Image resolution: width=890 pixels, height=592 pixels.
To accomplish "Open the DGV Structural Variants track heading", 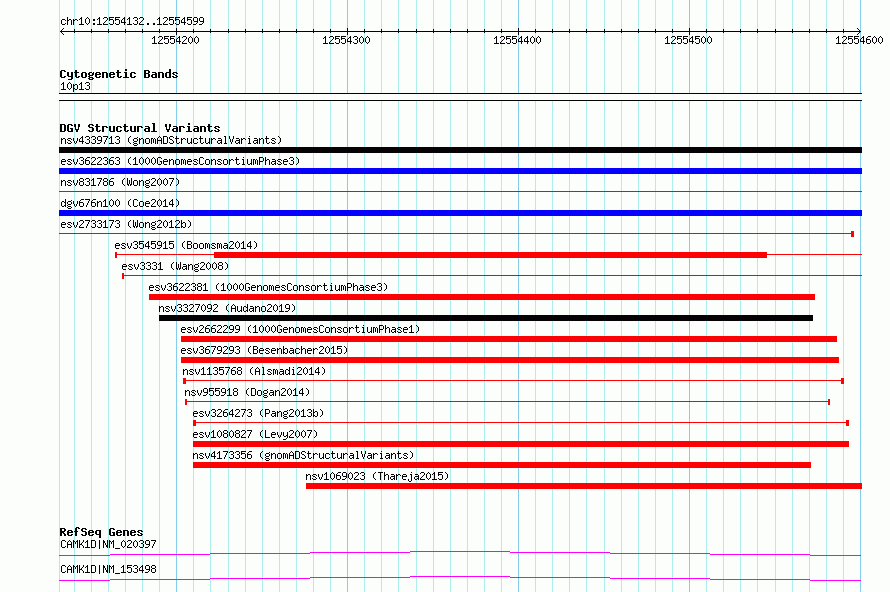I will coord(140,128).
